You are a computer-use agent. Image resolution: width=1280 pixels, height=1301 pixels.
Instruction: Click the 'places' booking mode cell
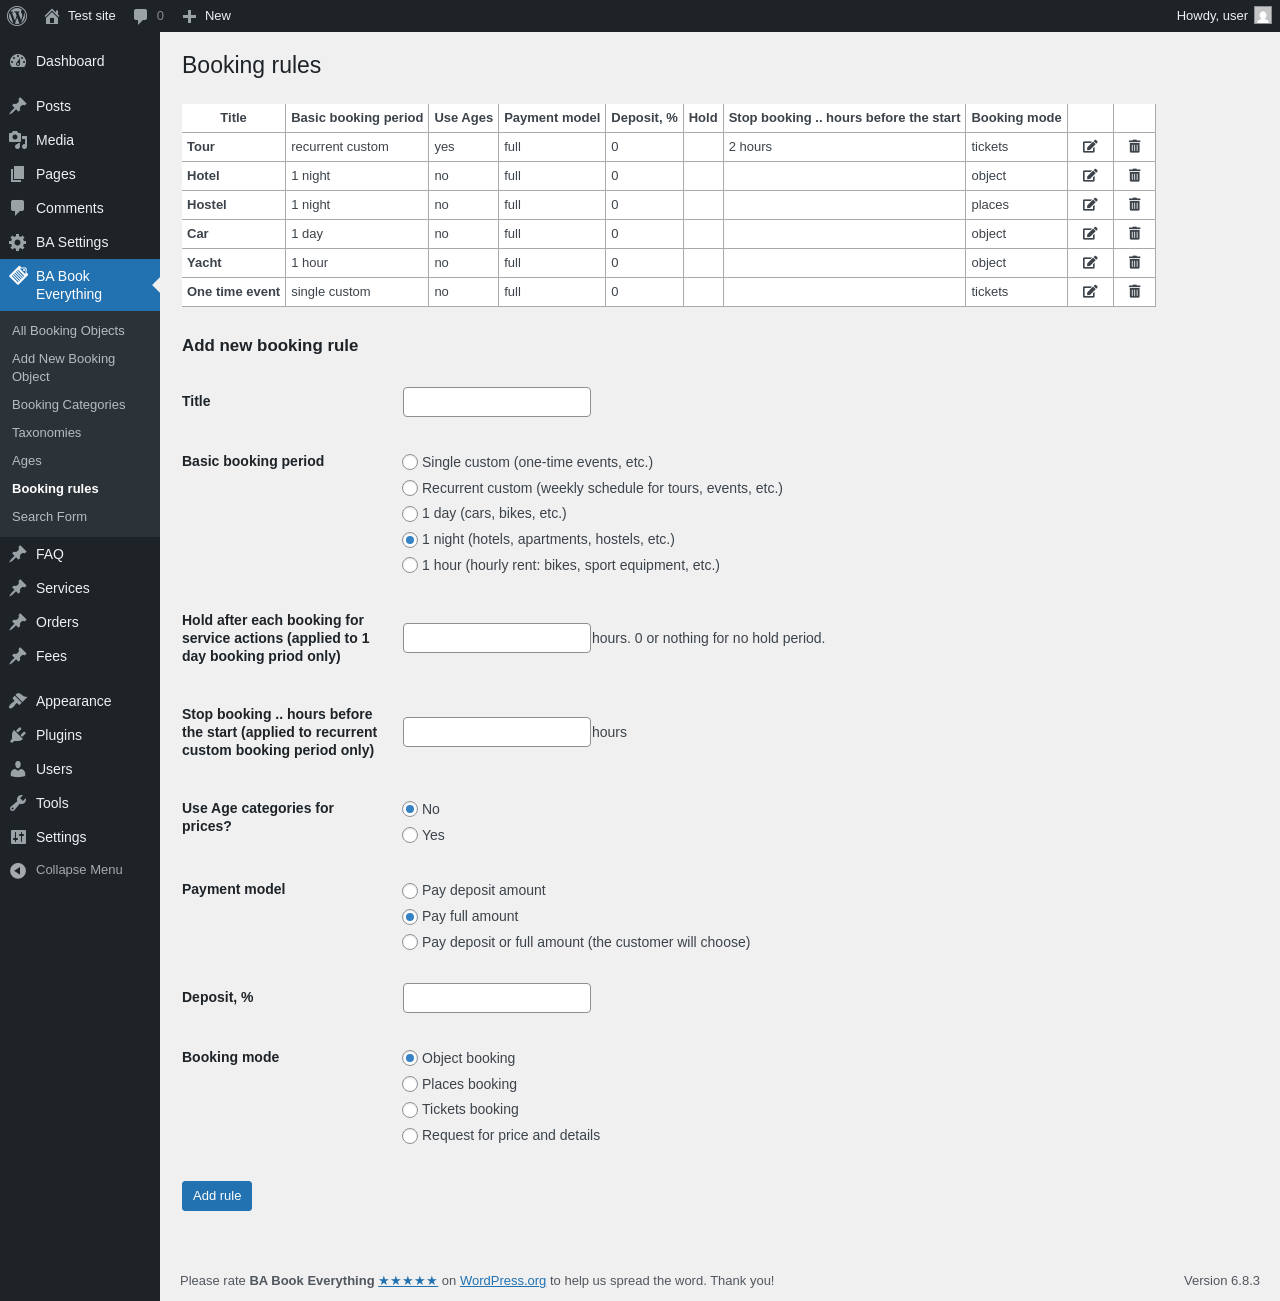1017,205
